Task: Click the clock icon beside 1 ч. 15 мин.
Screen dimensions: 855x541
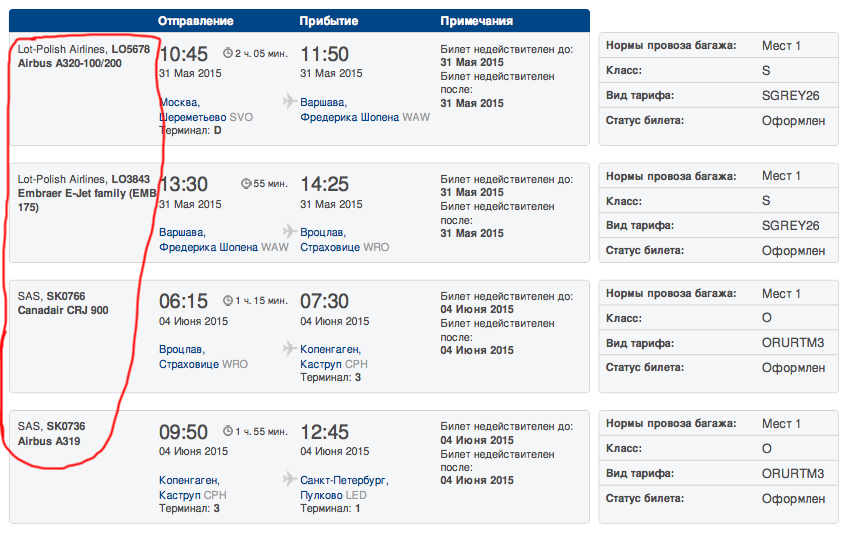Action: (x=227, y=300)
